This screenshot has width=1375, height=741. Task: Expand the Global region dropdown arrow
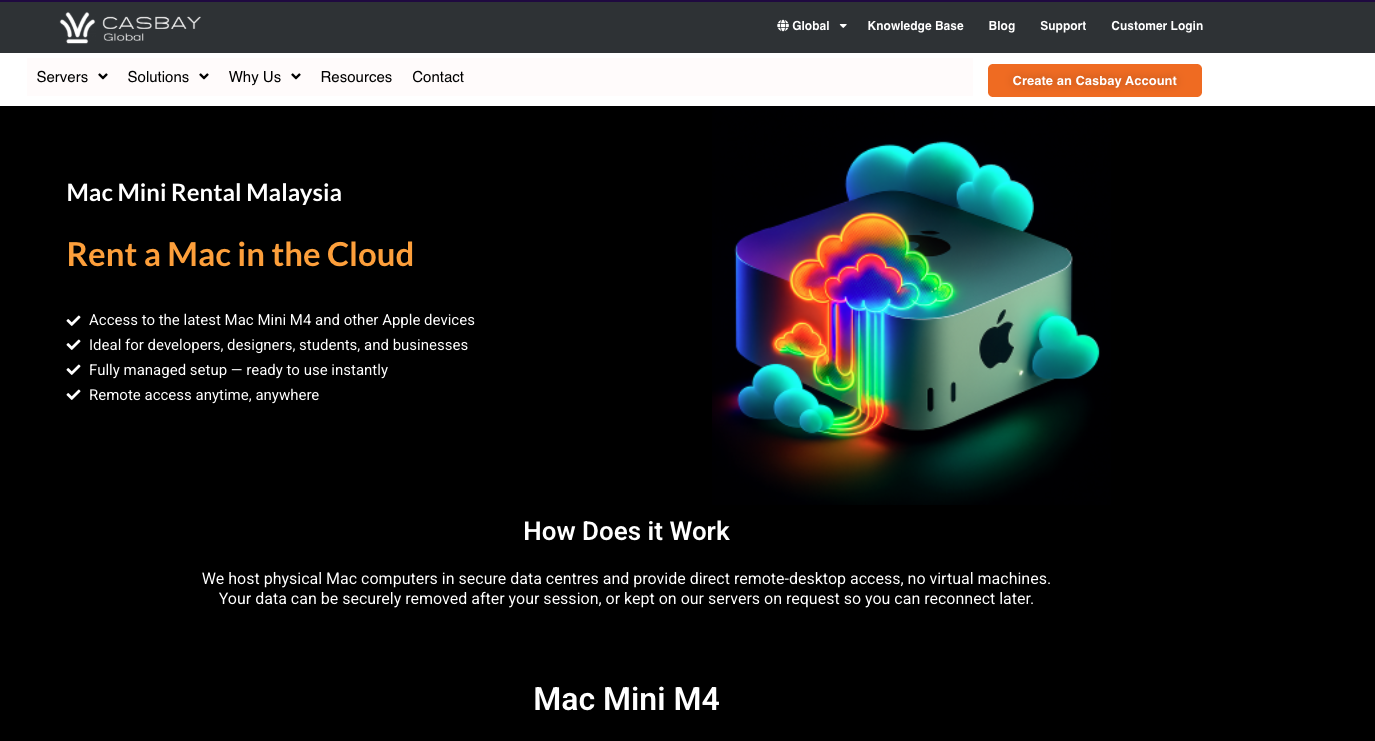(843, 26)
